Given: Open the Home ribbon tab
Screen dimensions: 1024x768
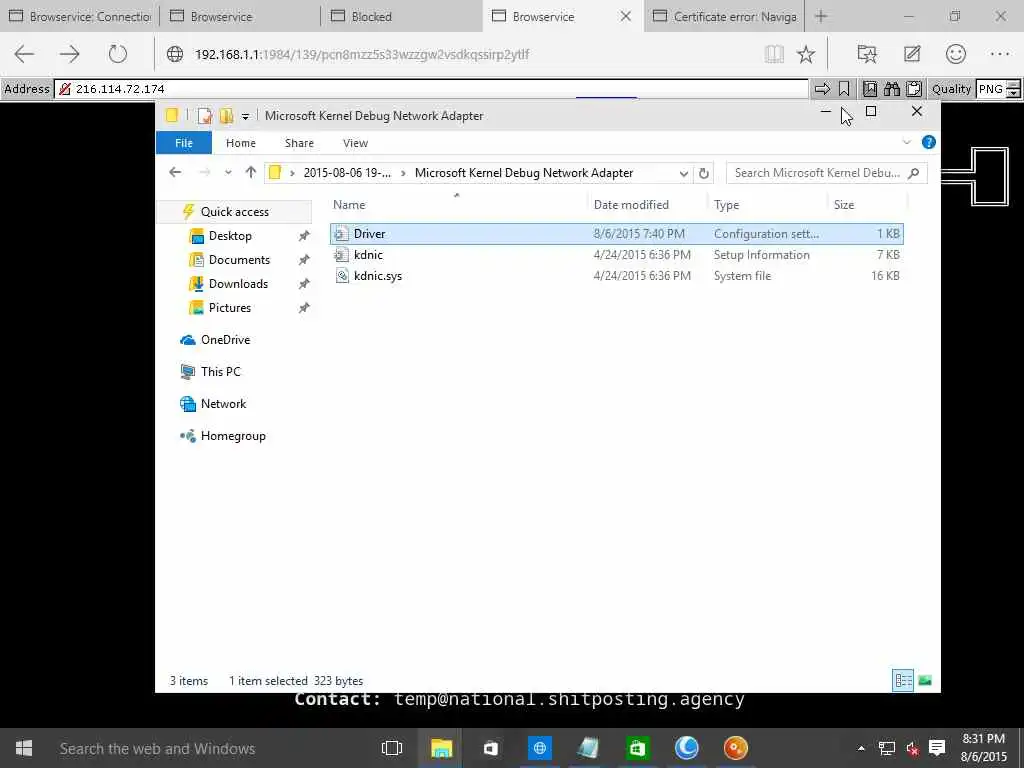Looking at the screenshot, I should [241, 143].
